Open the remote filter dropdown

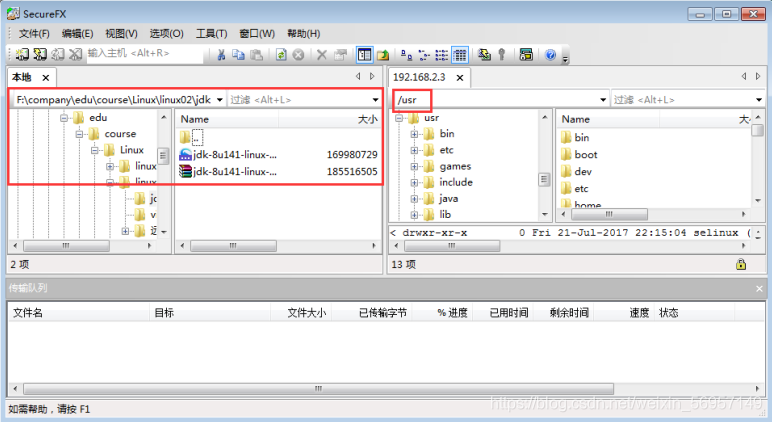click(759, 100)
